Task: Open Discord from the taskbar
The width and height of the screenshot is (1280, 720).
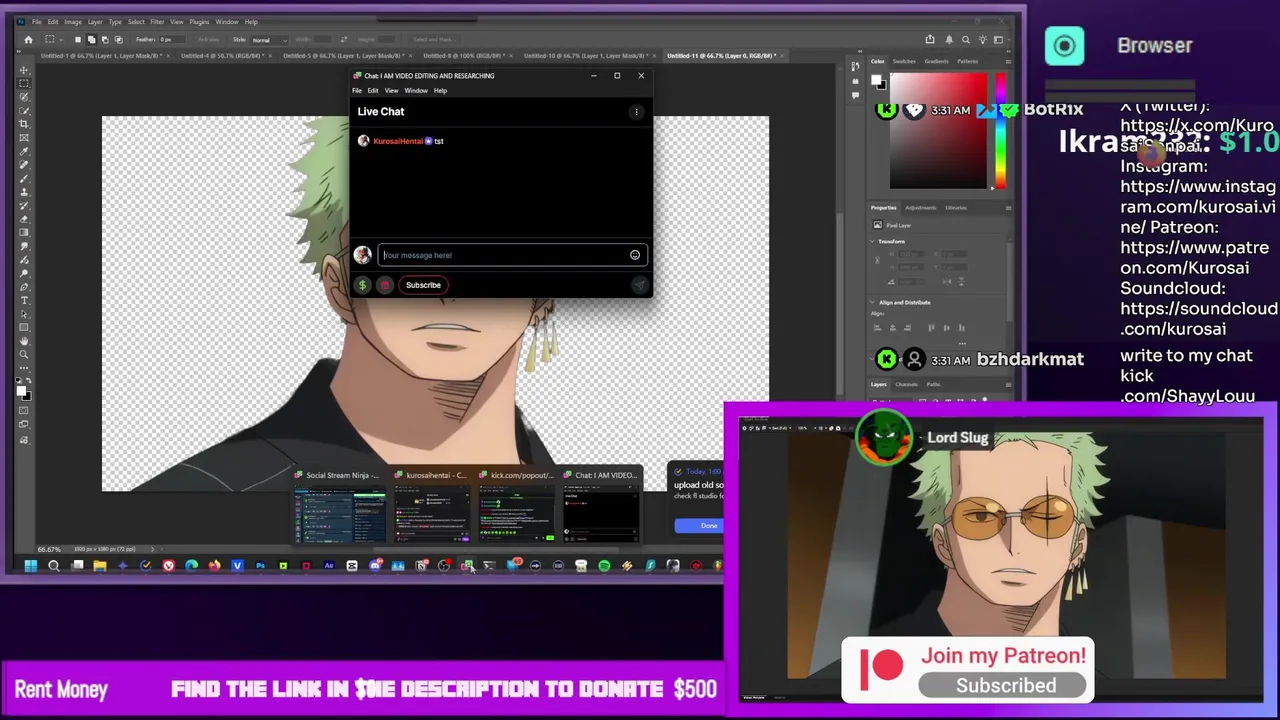Action: 375,566
